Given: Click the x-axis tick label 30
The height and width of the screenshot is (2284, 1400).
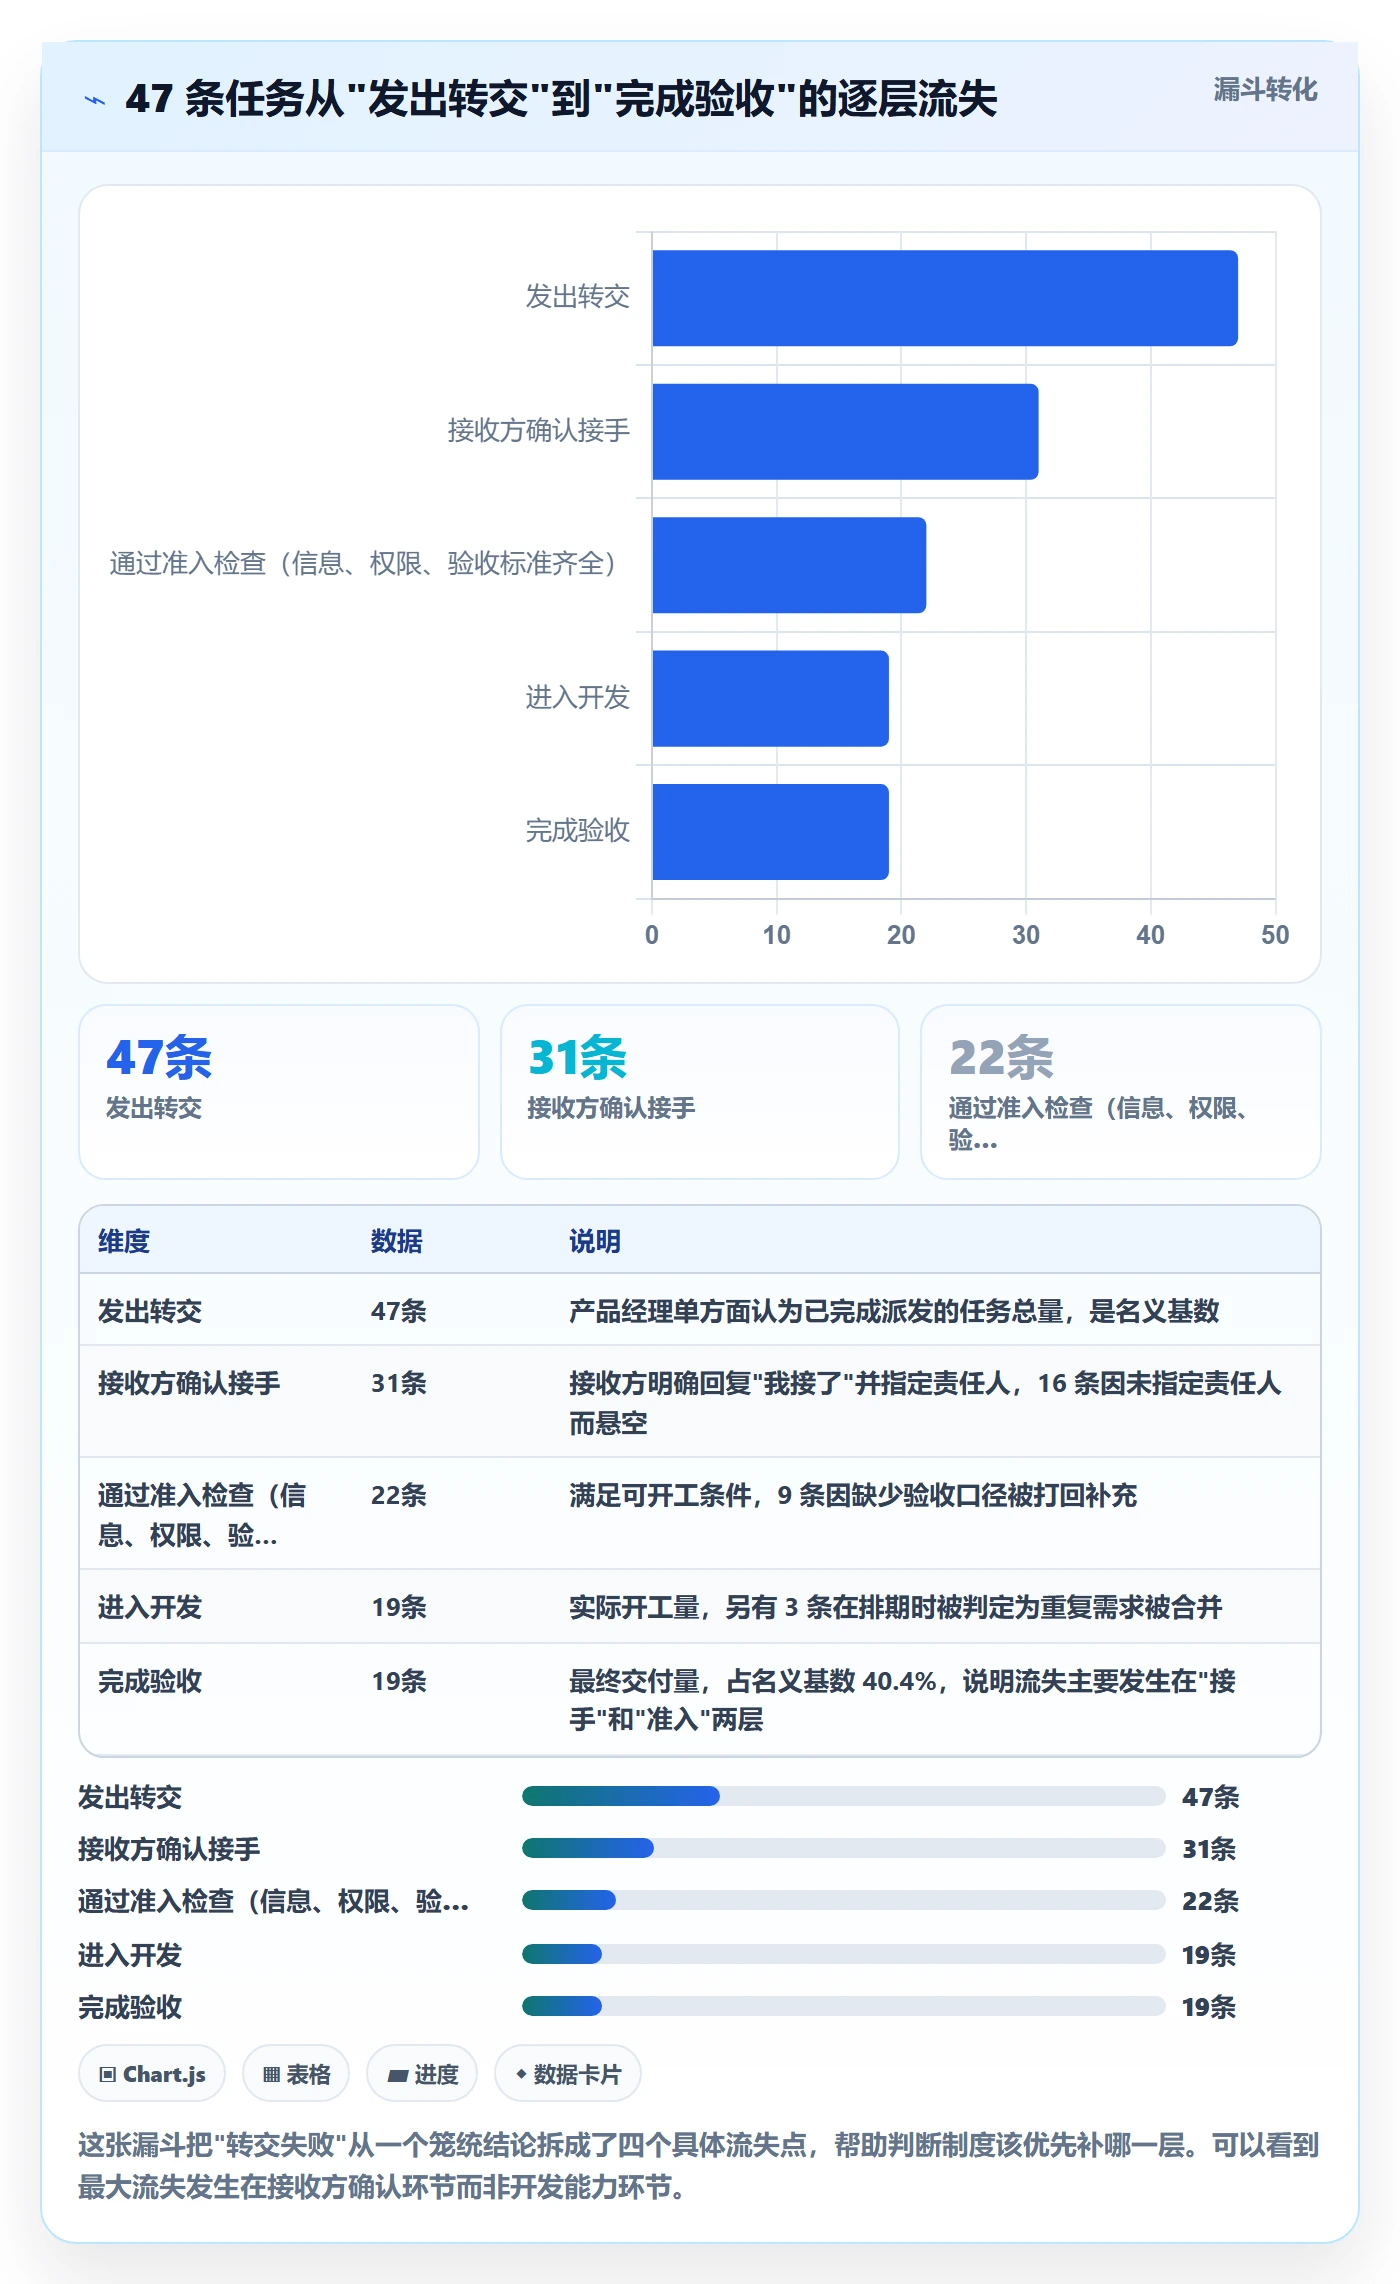Looking at the screenshot, I should pos(1026,935).
